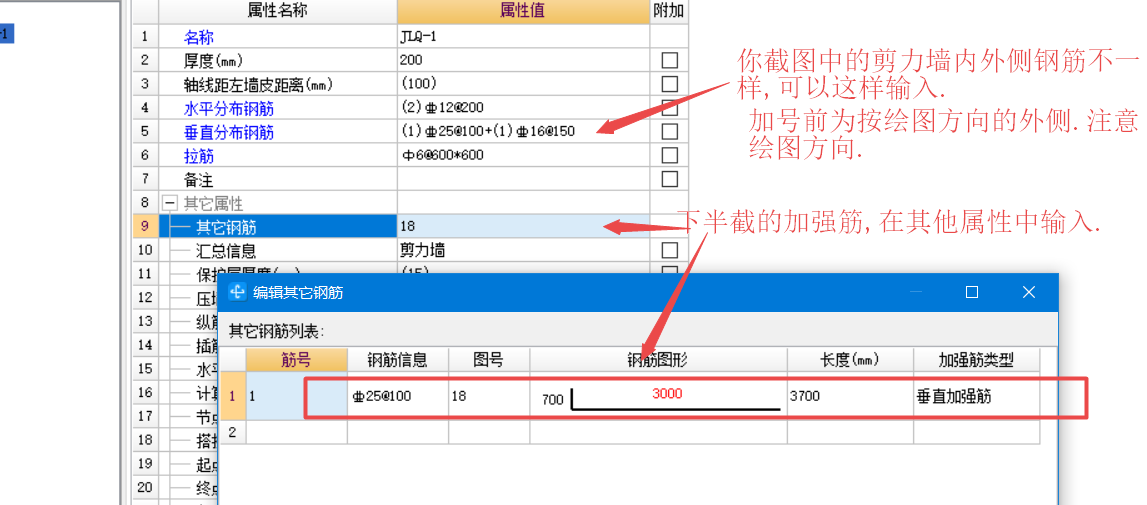The image size is (1147, 505).
Task: Collapse the 其它属性 group
Action: (169, 203)
